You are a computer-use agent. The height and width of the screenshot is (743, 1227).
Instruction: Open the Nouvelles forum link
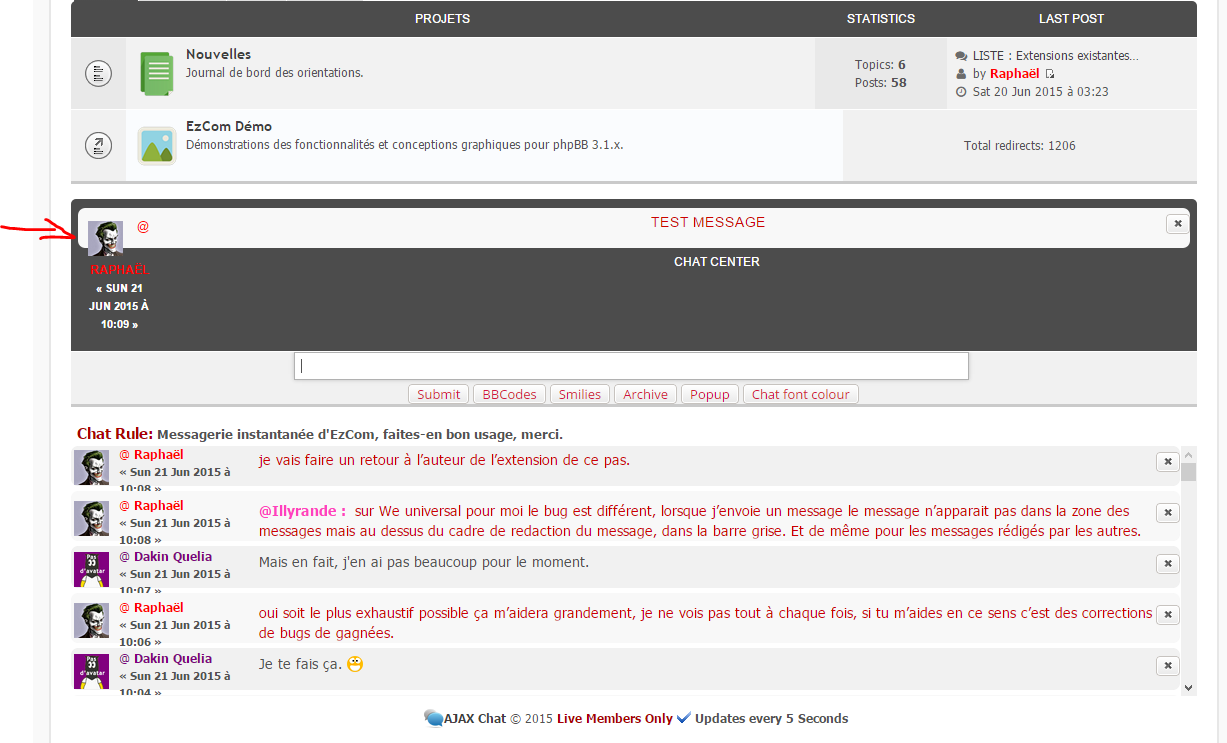218,54
